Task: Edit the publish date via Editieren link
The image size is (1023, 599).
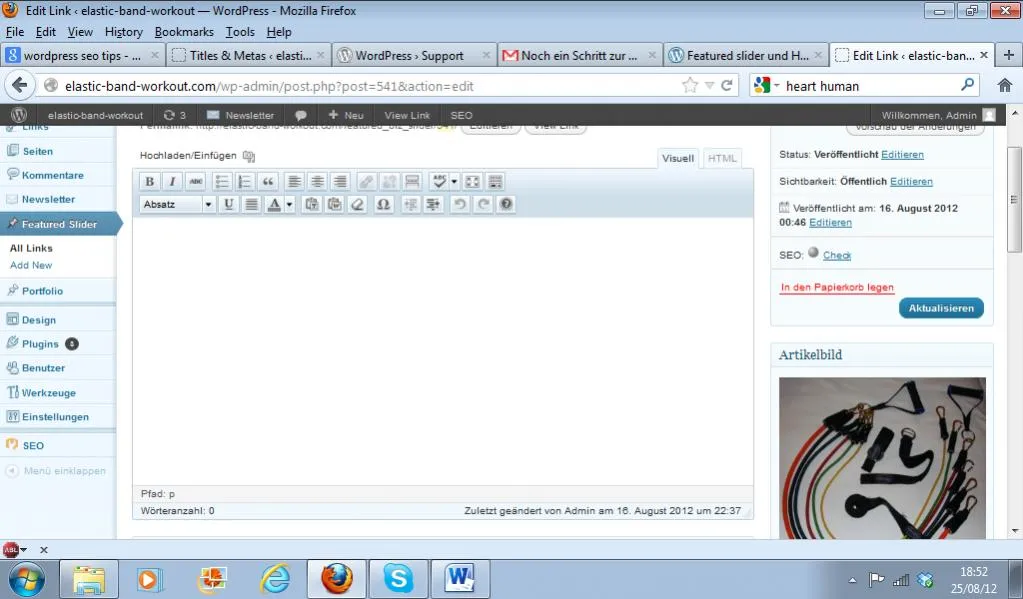Action: 830,223
